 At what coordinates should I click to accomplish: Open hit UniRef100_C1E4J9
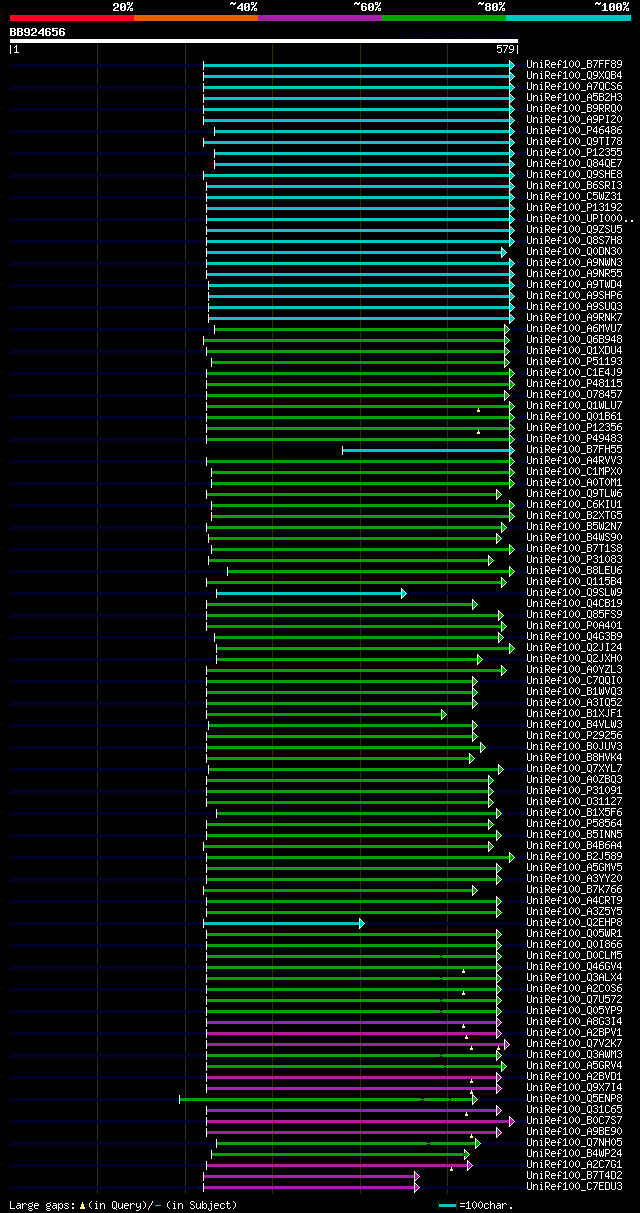pos(574,373)
